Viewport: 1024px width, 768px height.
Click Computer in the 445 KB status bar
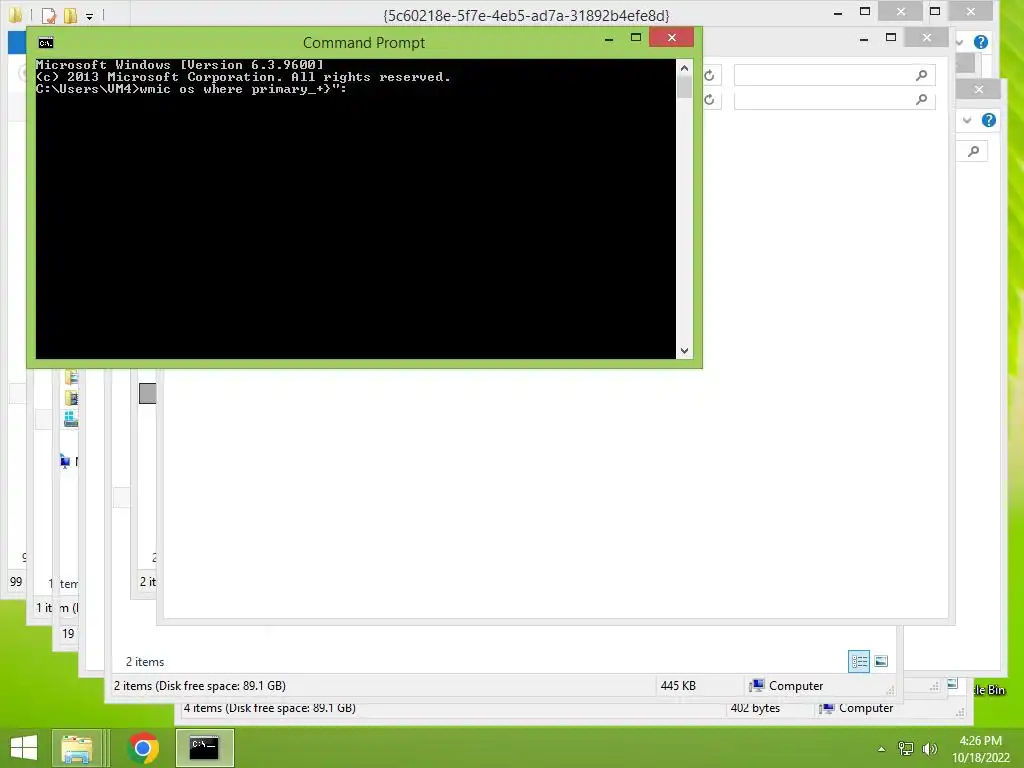[x=786, y=686]
